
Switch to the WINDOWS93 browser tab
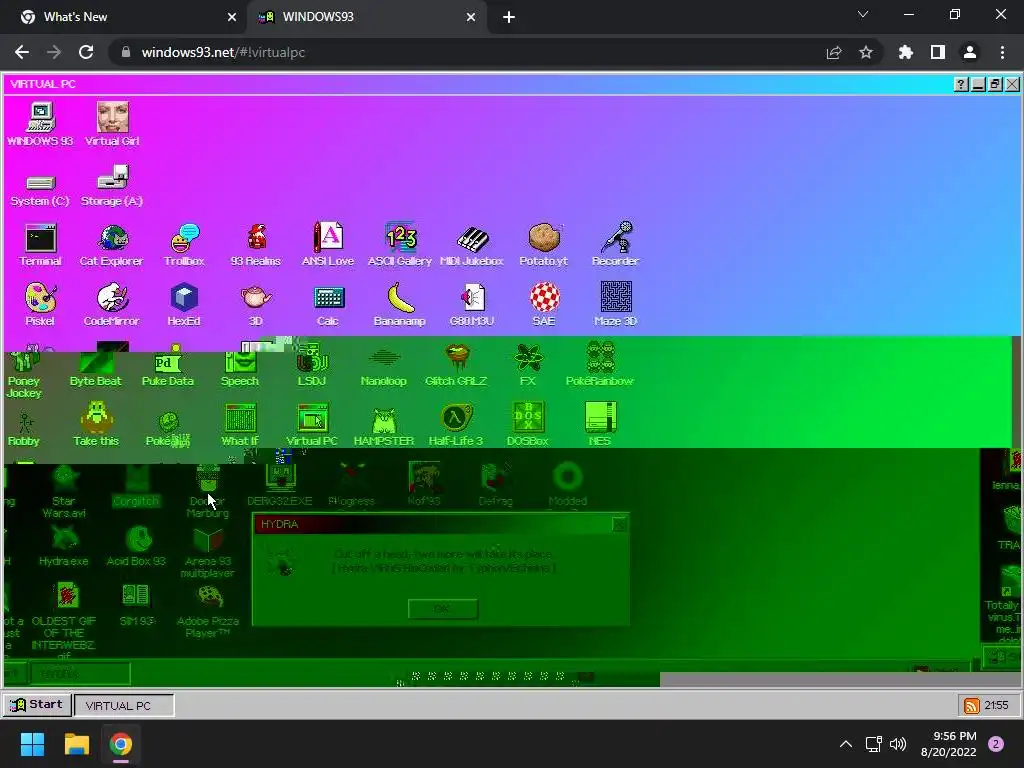tap(366, 17)
